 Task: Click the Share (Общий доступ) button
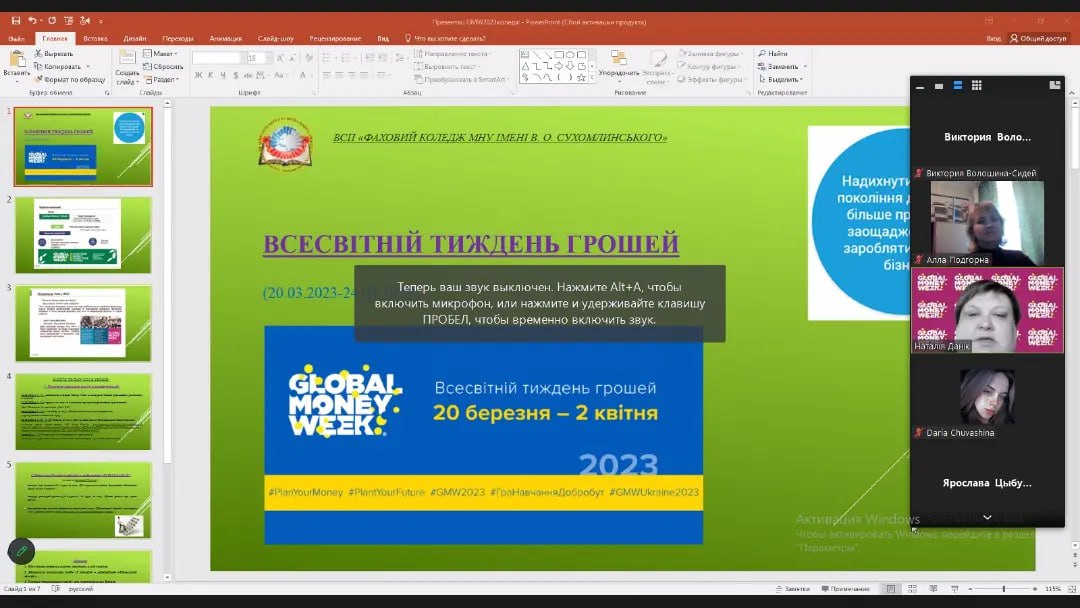[1039, 38]
